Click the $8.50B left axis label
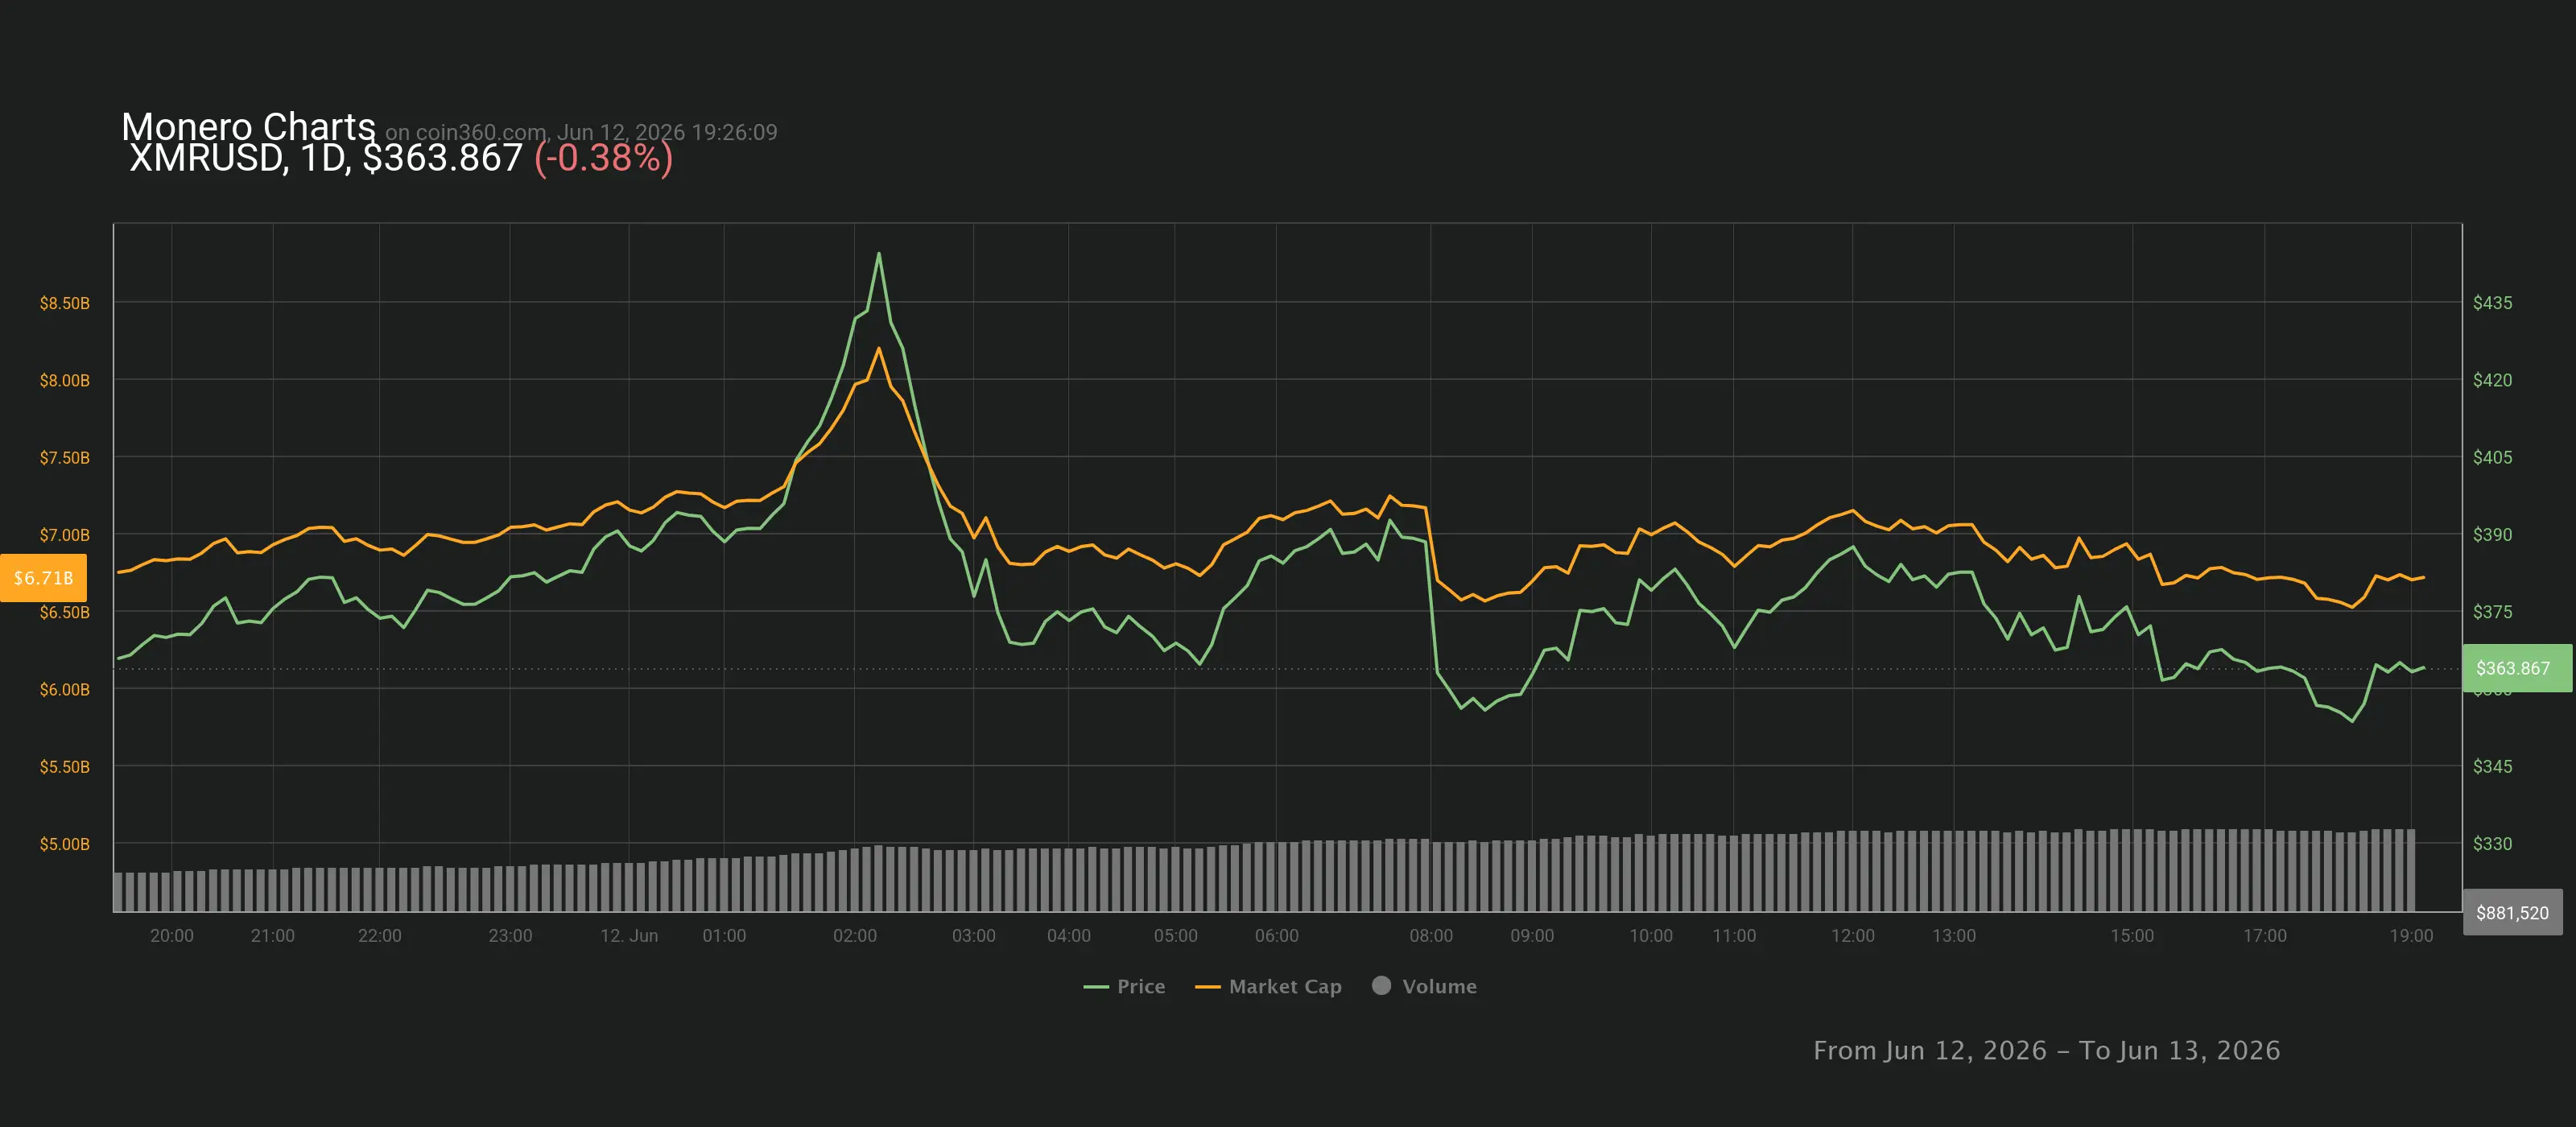This screenshot has width=2576, height=1127. (65, 303)
